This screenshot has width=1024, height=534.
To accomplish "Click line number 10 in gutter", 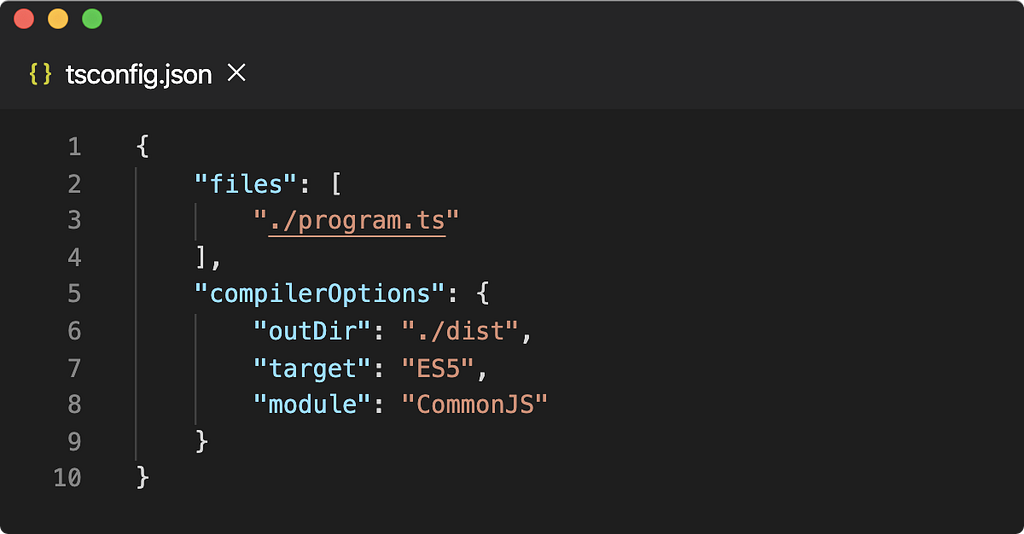I will click(67, 478).
